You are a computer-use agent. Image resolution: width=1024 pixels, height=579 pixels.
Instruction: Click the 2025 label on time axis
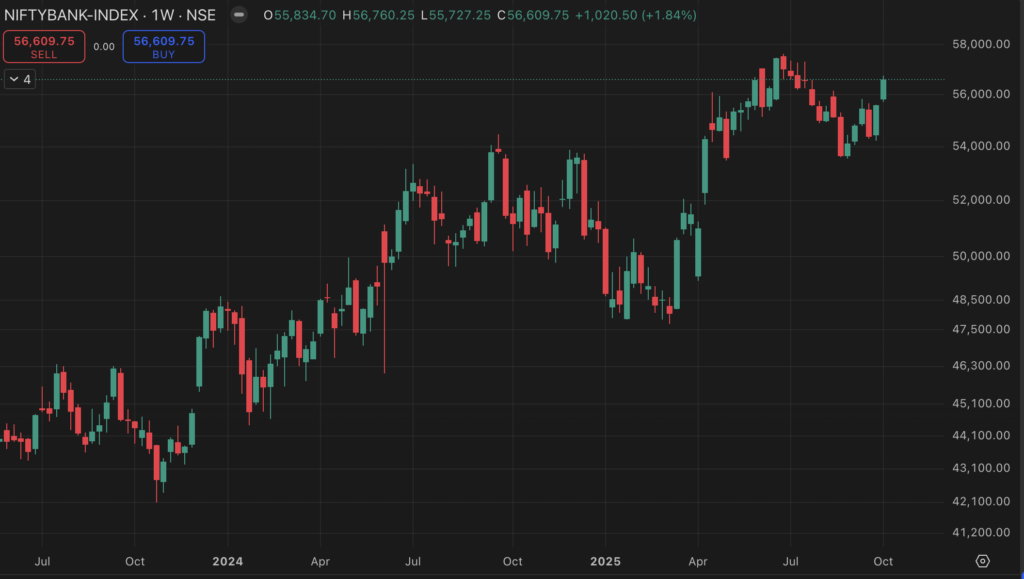(605, 561)
